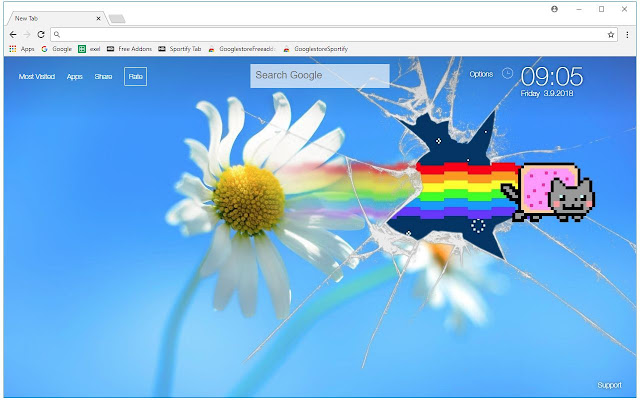Open the Apps menu on the new tab page
Viewport: 640px width, 400px height.
click(75, 76)
